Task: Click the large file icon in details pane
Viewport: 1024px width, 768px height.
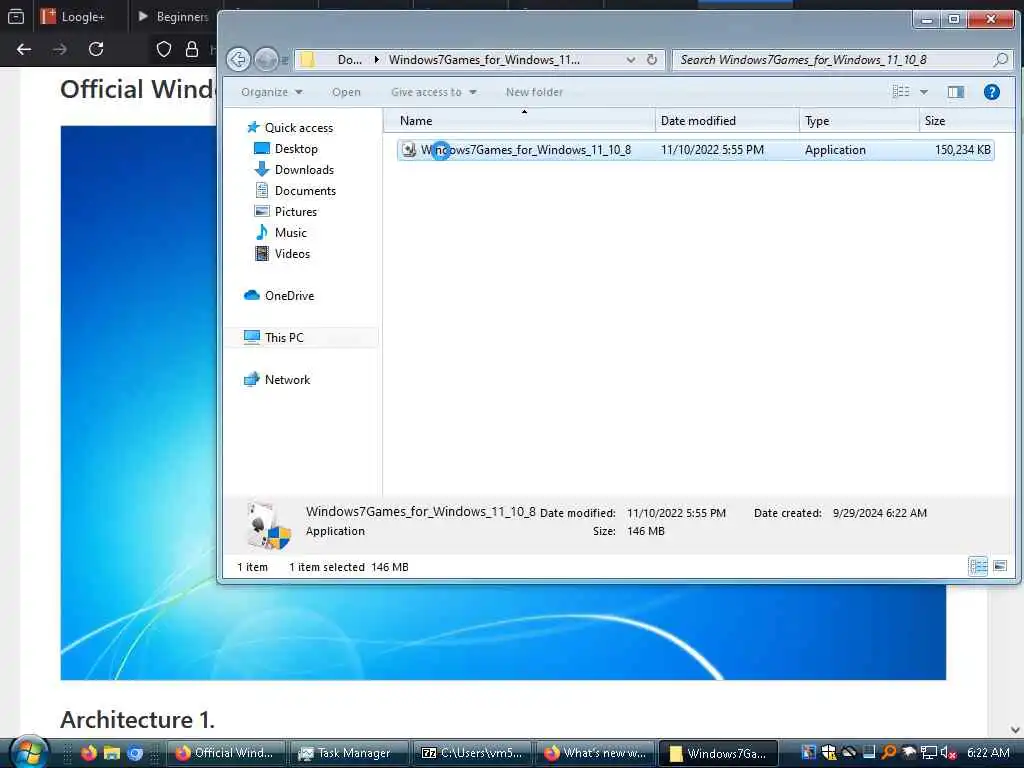Action: coord(268,525)
